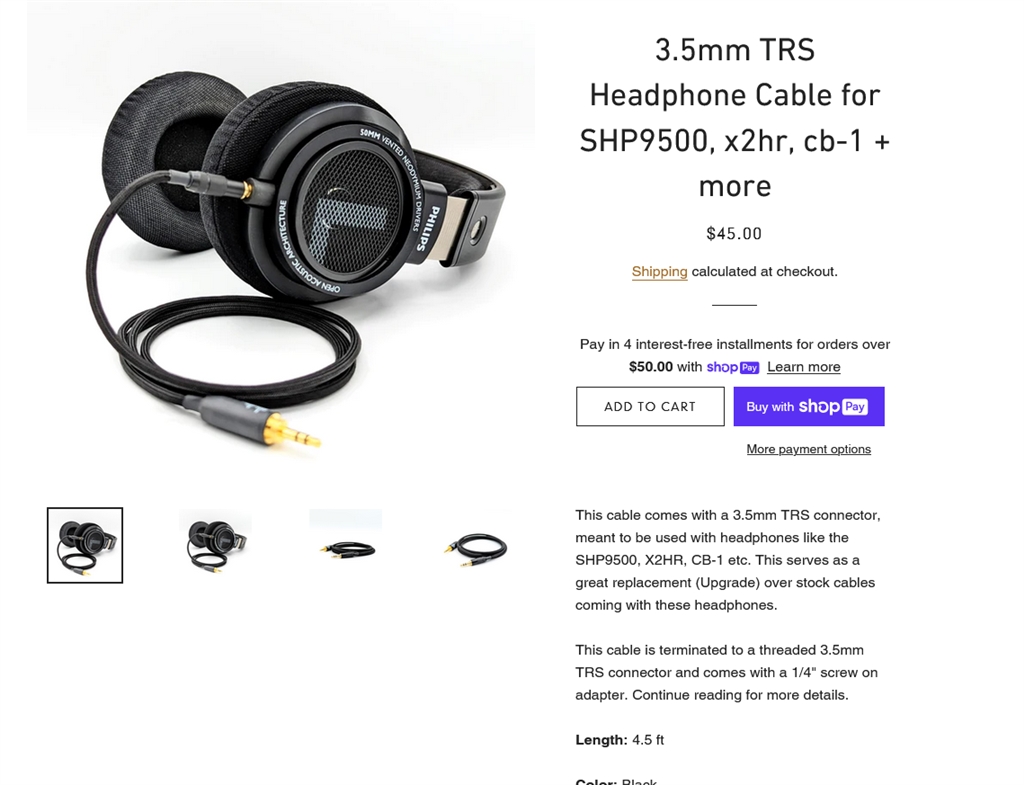The height and width of the screenshot is (785, 1024).
Task: Open More payment options link
Action: [808, 449]
